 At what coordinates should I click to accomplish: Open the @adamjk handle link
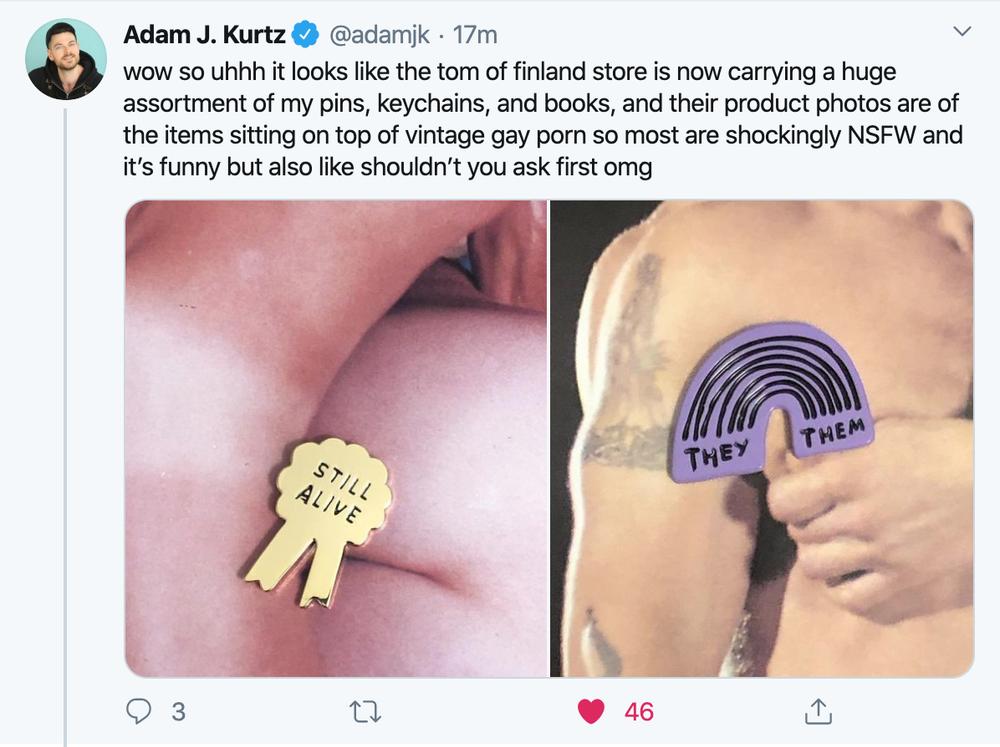click(379, 34)
